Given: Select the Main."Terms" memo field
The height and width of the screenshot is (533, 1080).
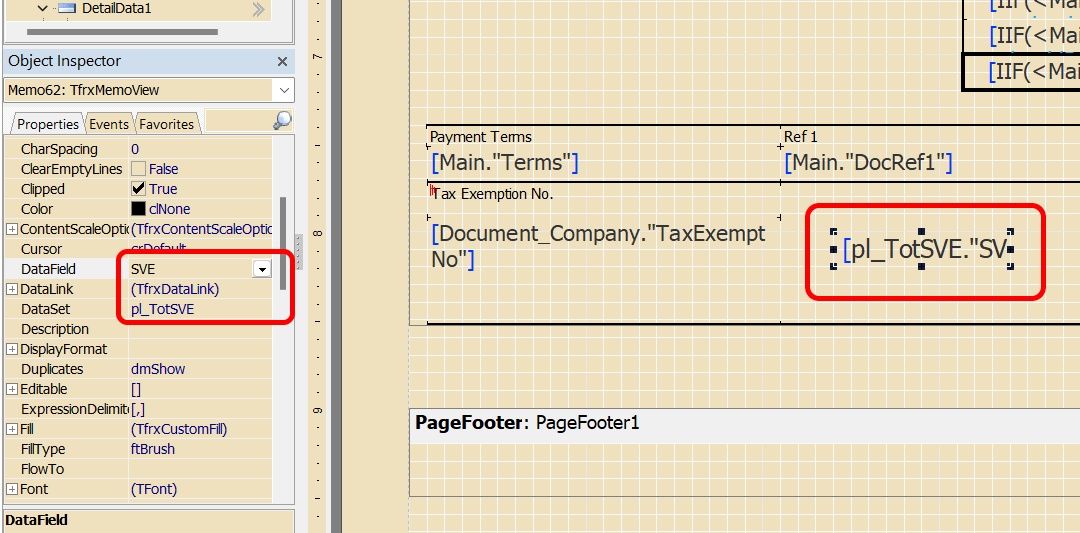Looking at the screenshot, I should pos(505,162).
